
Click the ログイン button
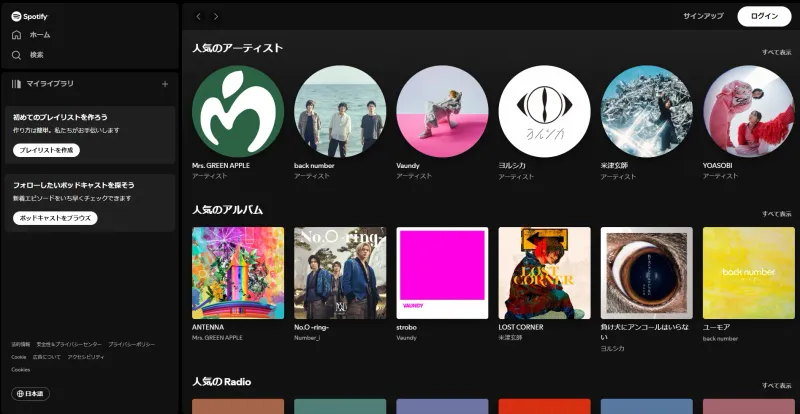click(764, 16)
